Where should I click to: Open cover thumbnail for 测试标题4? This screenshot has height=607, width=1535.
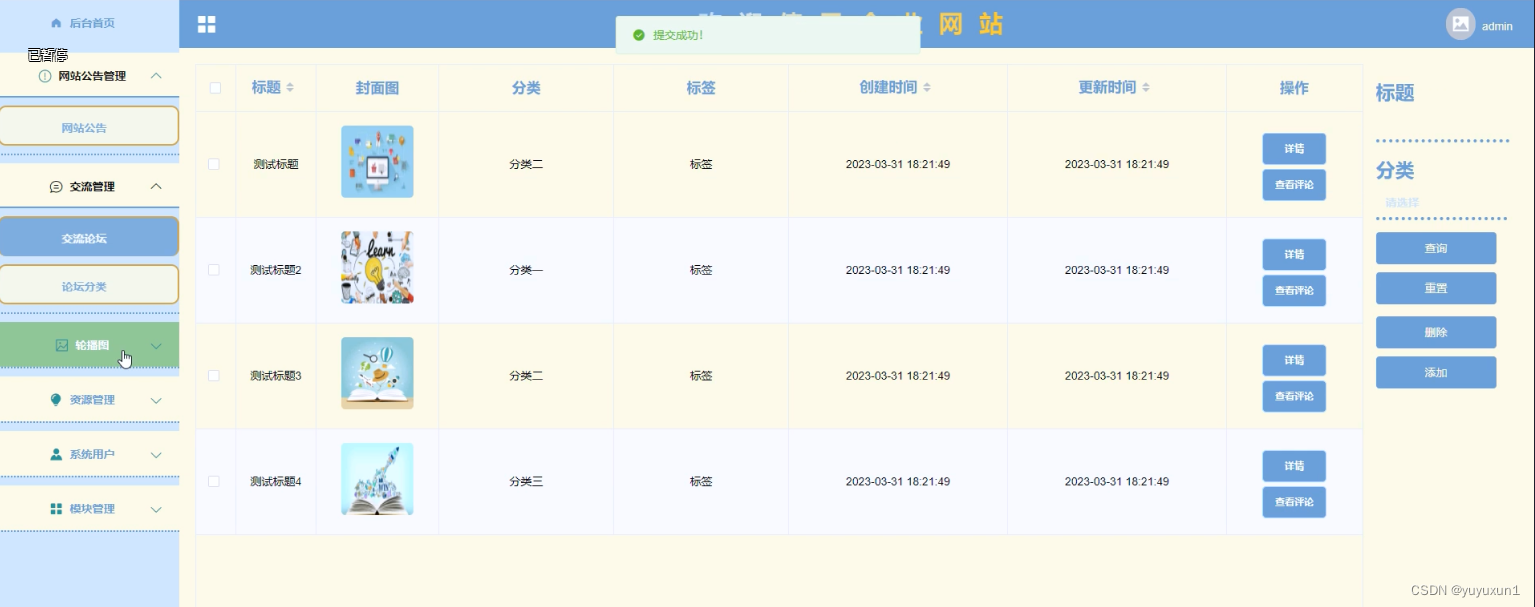[x=377, y=479]
